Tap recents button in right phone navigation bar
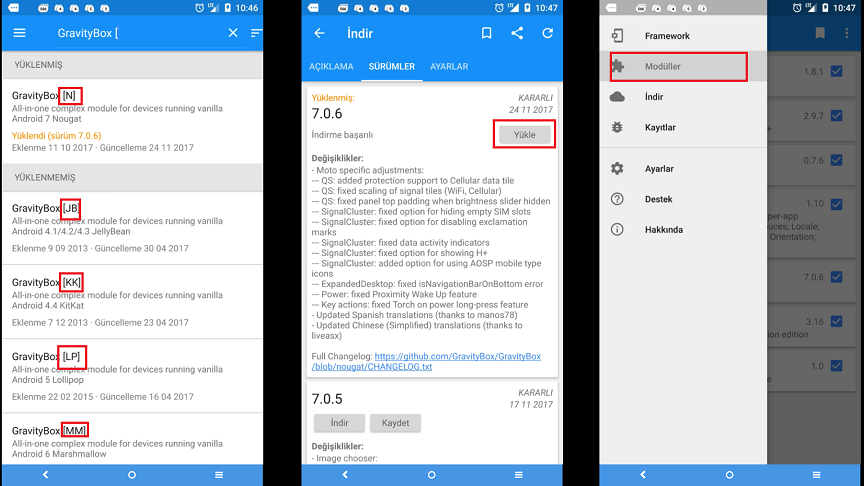This screenshot has width=864, height=486. point(817,474)
